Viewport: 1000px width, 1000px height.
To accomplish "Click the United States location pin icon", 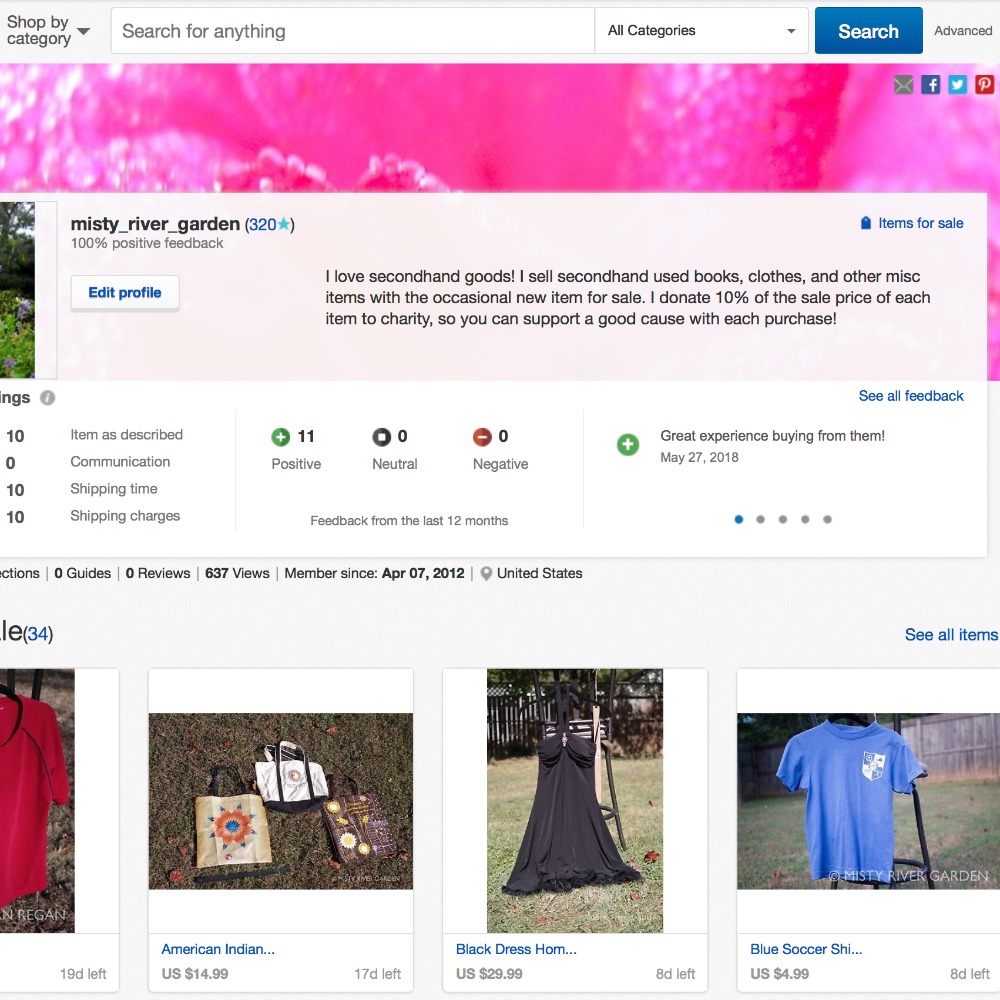I will pos(486,574).
